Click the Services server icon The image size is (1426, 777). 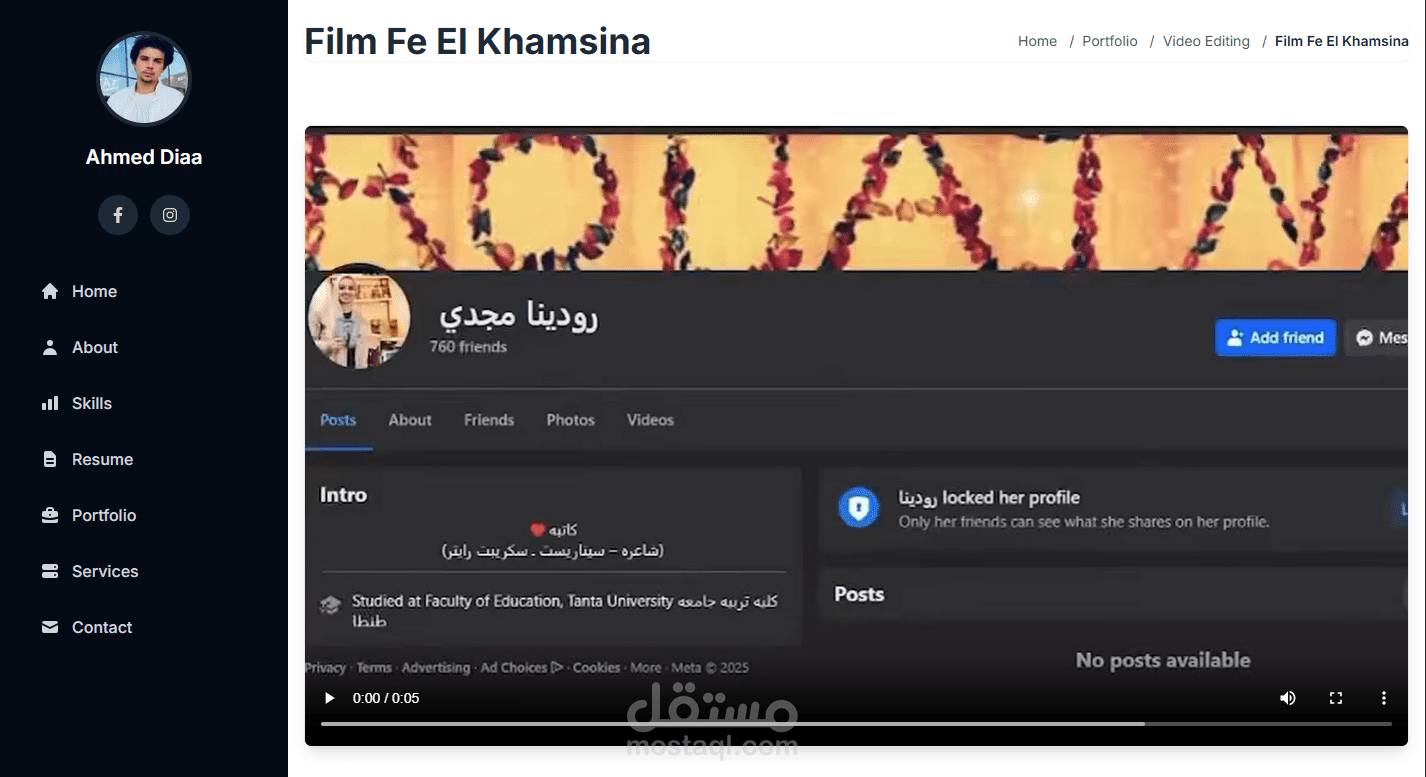pos(50,571)
